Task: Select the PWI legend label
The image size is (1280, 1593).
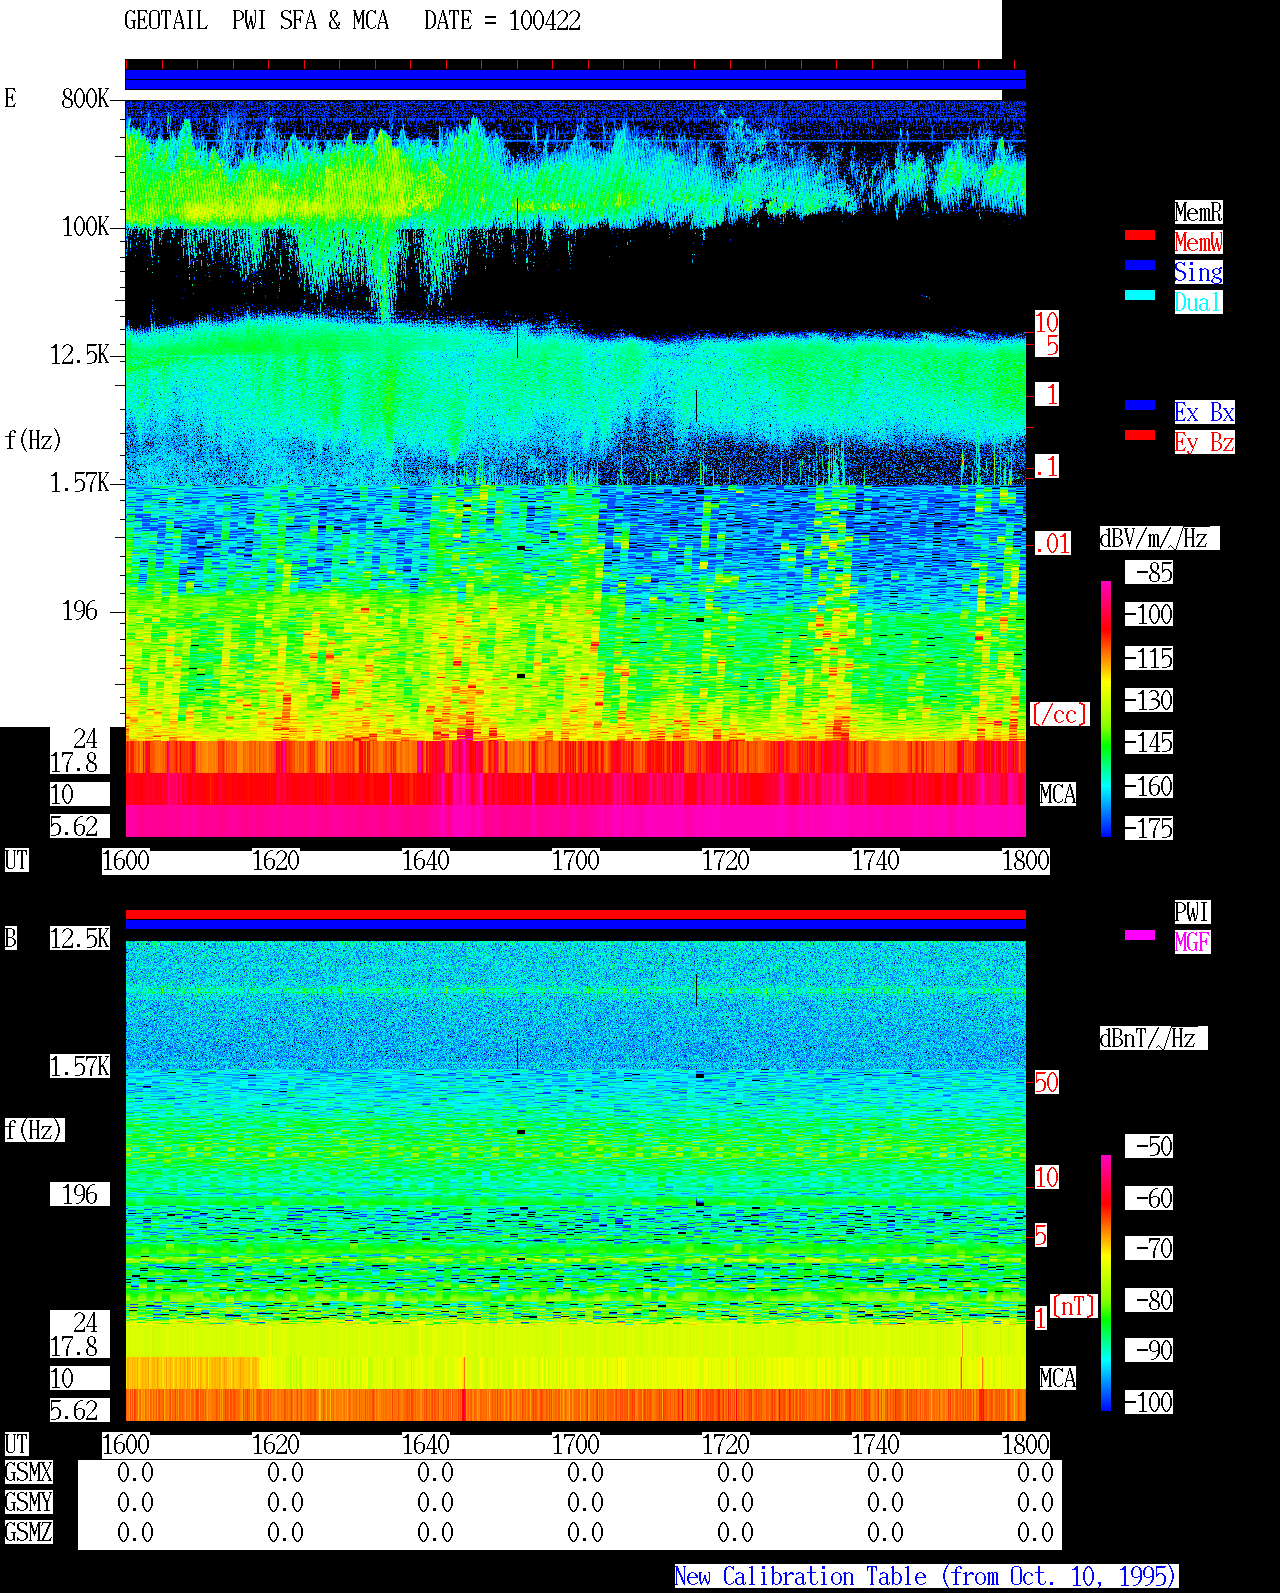Action: pyautogui.click(x=1192, y=912)
